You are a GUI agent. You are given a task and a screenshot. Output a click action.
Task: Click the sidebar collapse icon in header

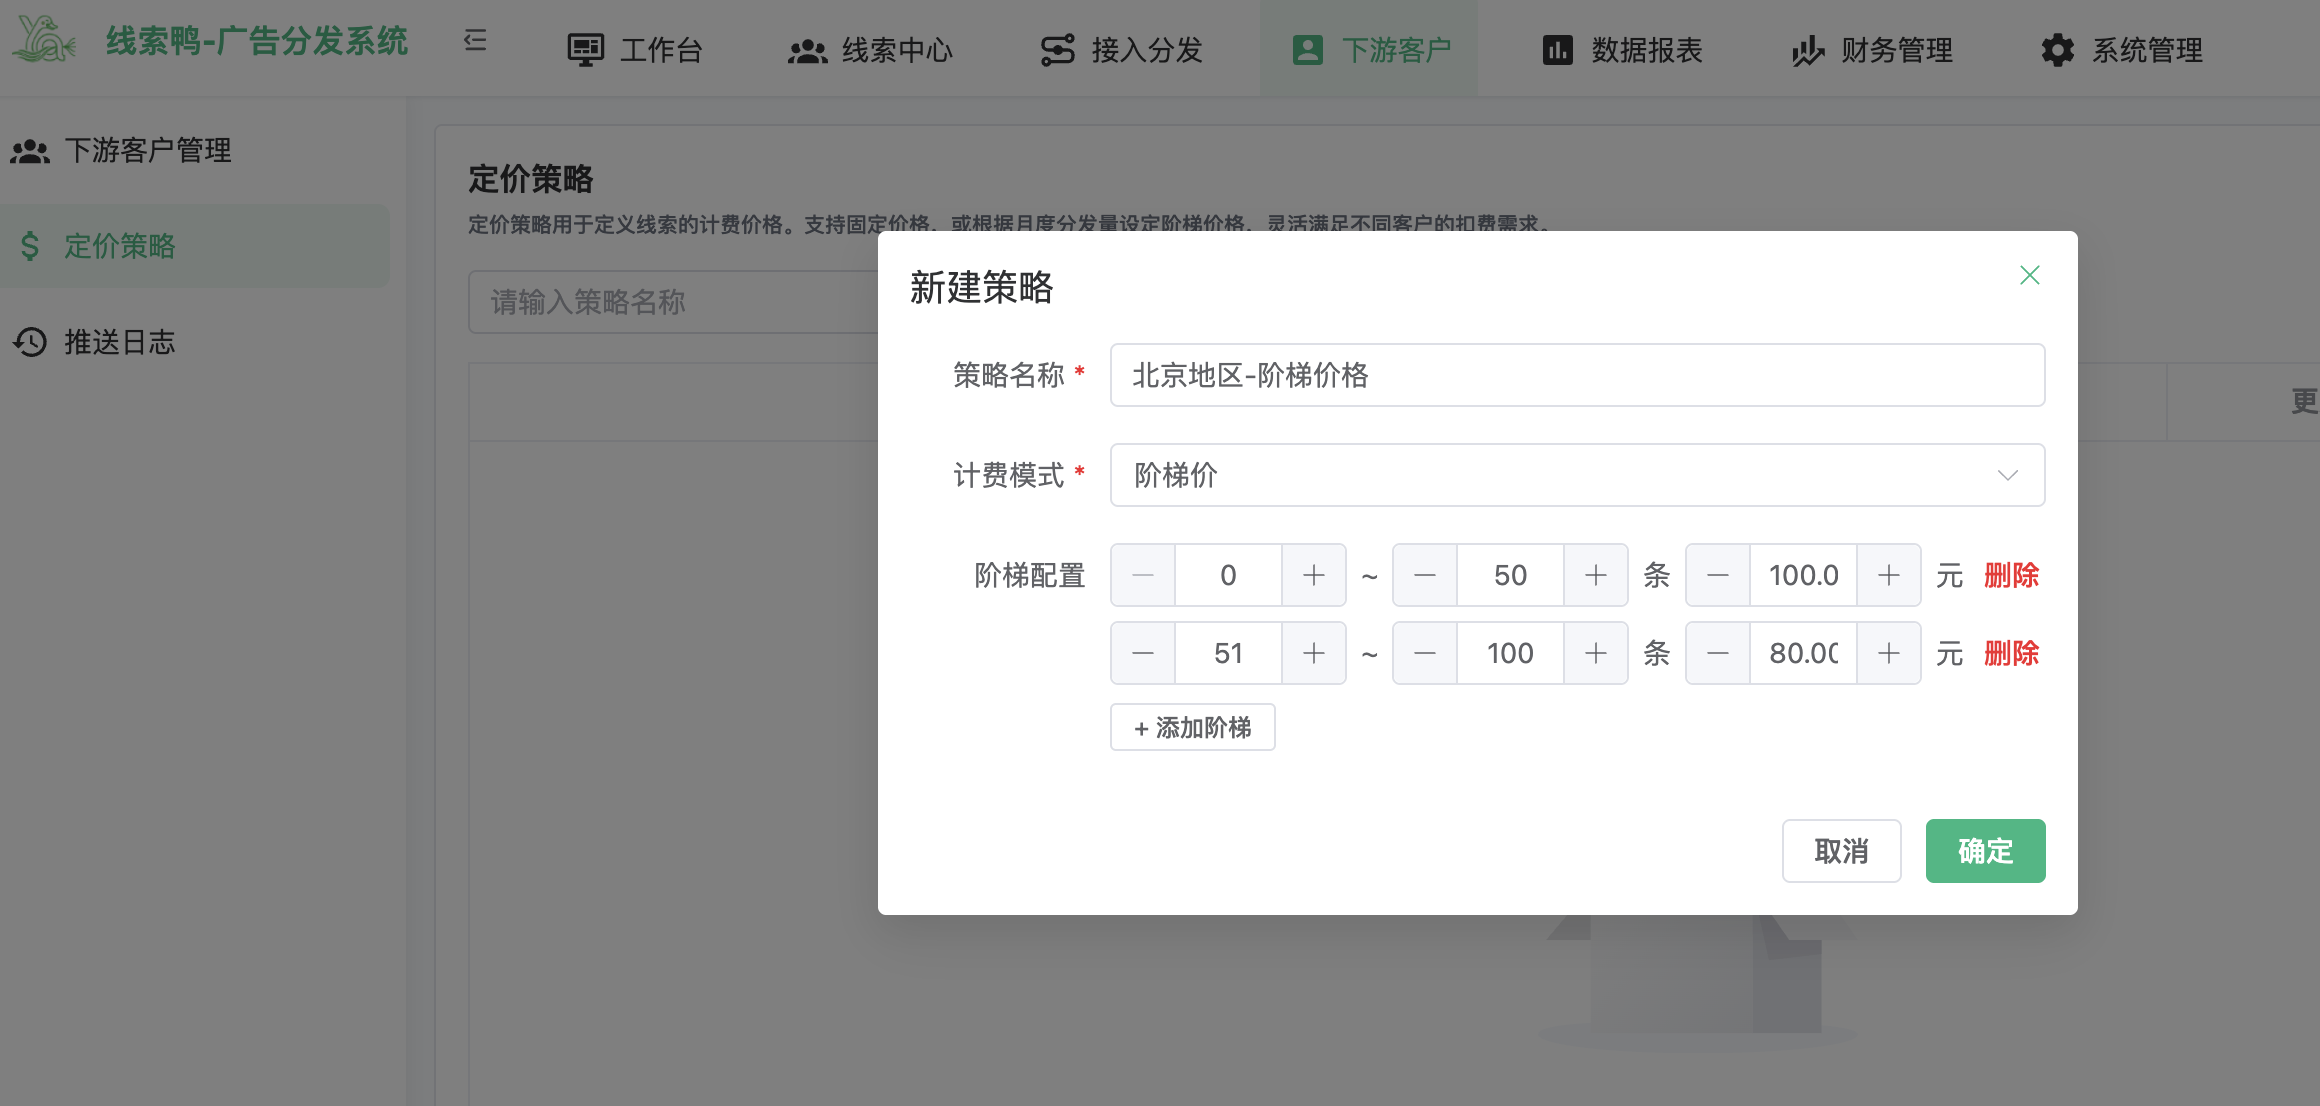pyautogui.click(x=475, y=41)
